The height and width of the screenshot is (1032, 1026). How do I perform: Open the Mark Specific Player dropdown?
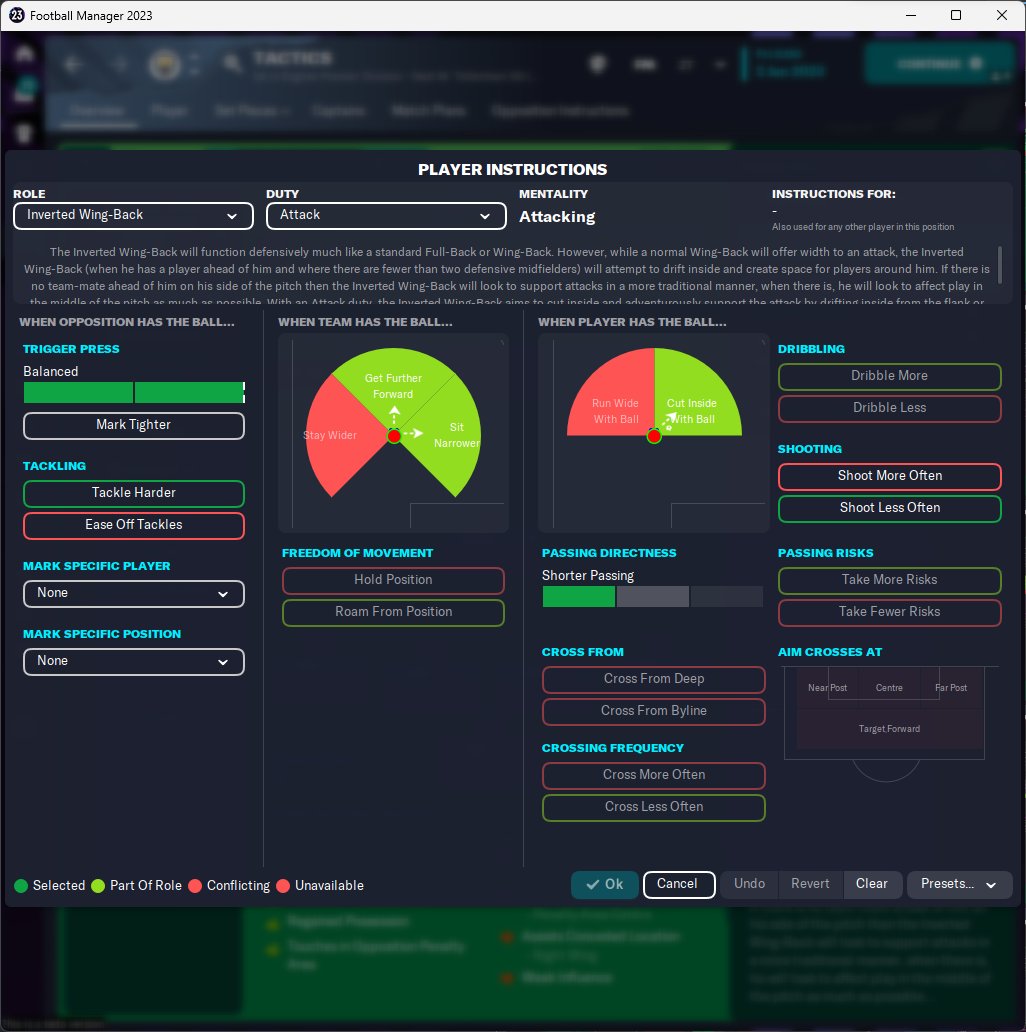point(134,594)
